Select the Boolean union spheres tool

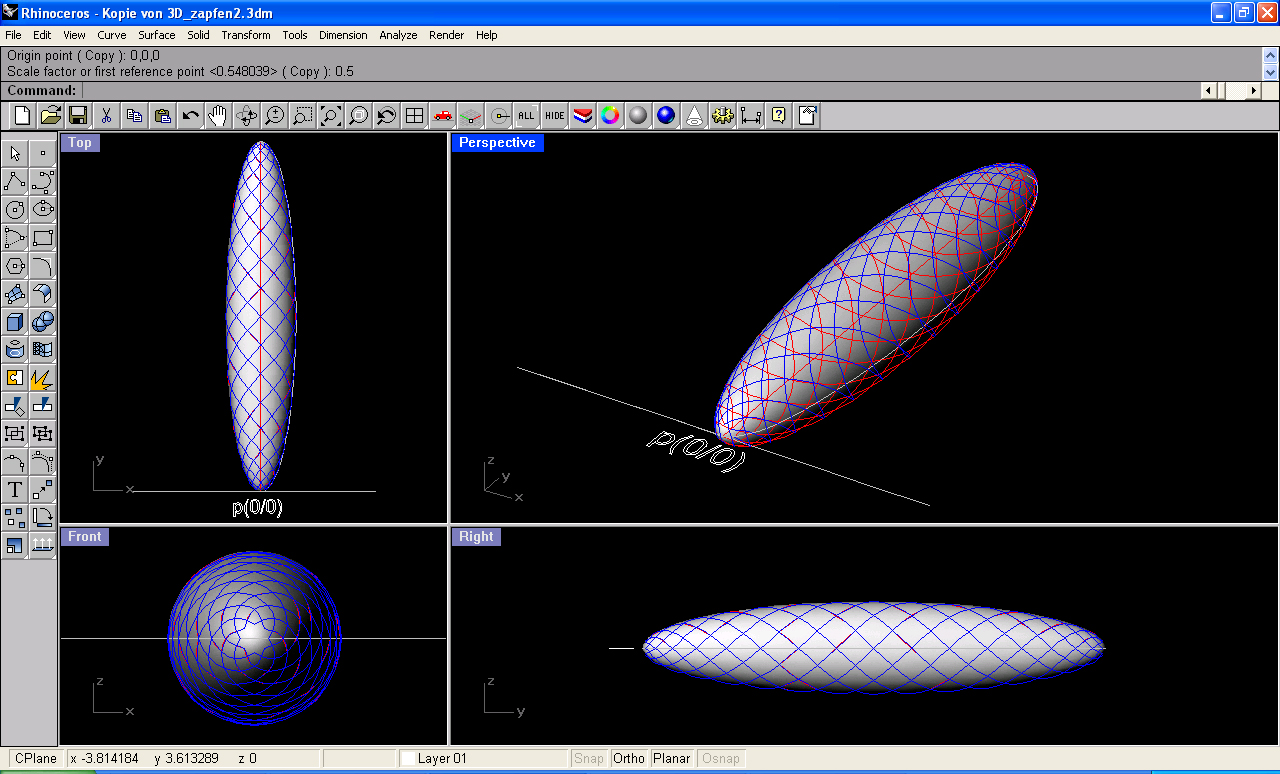coord(43,321)
